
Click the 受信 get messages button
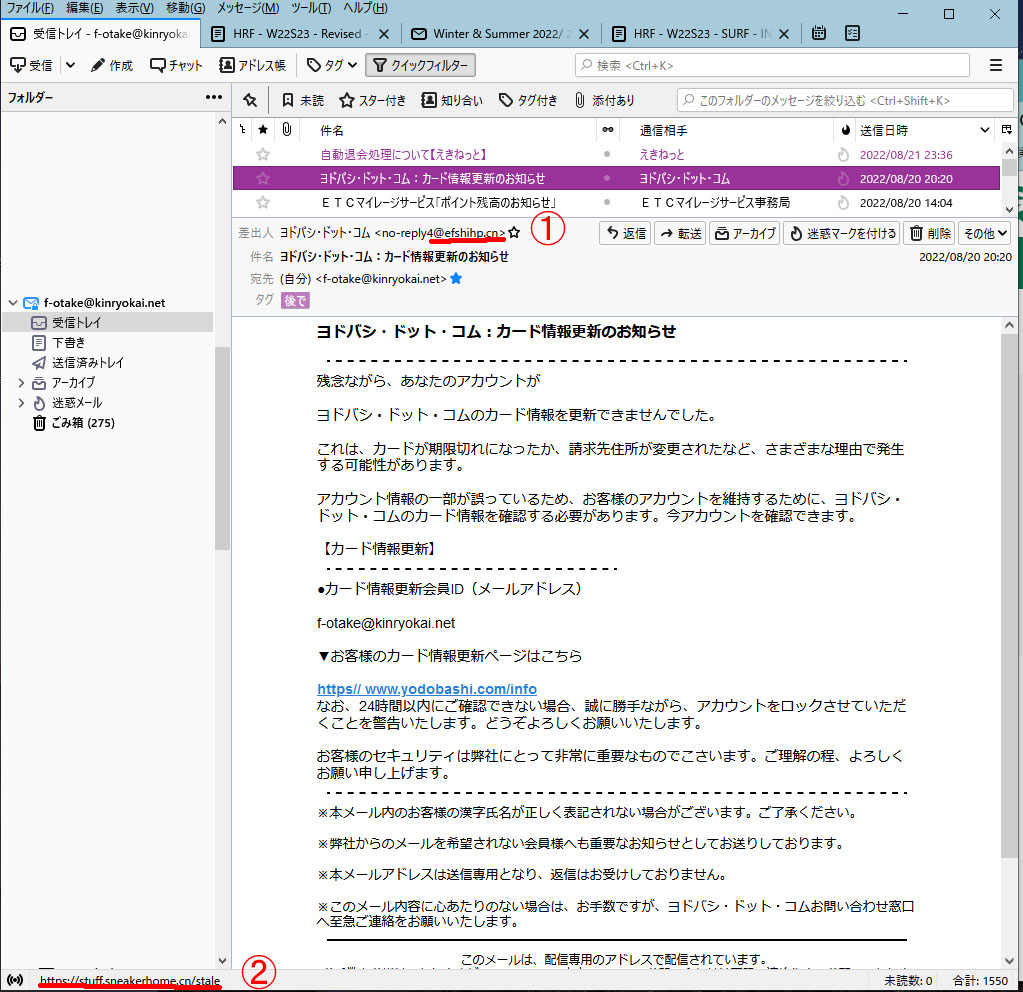[x=31, y=65]
